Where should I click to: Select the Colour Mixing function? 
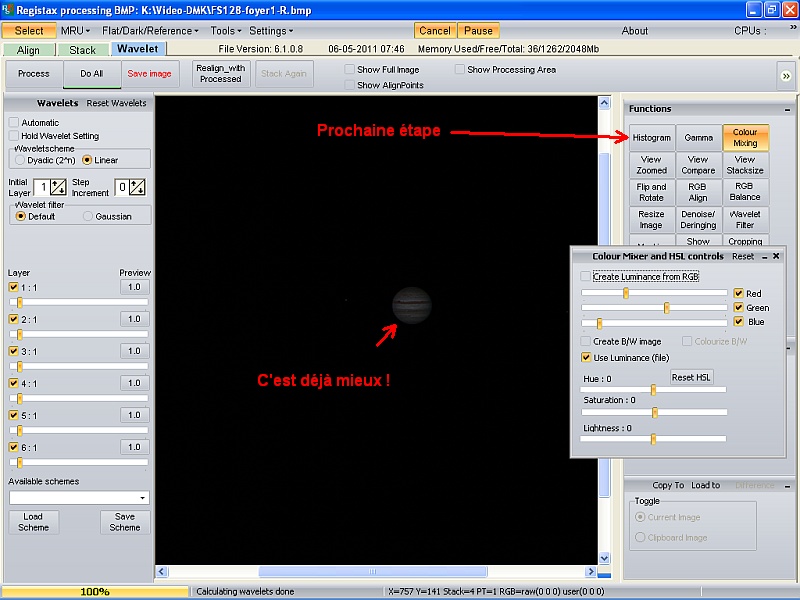pyautogui.click(x=745, y=137)
